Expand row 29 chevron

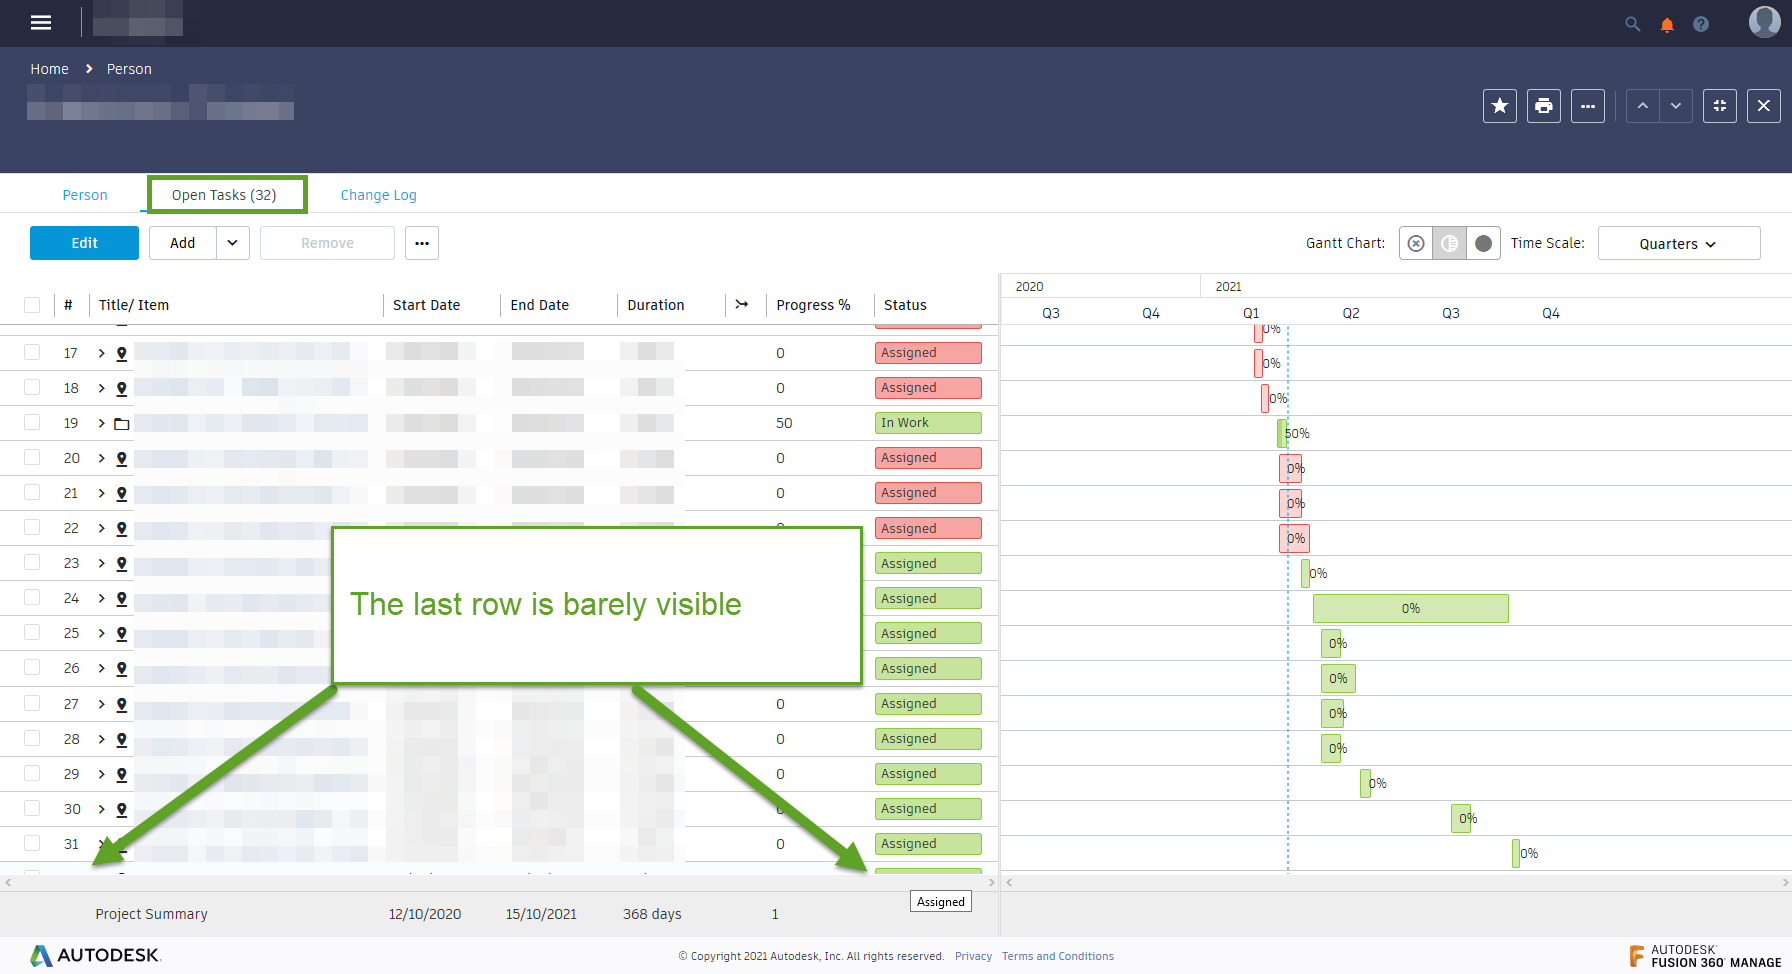tap(101, 774)
